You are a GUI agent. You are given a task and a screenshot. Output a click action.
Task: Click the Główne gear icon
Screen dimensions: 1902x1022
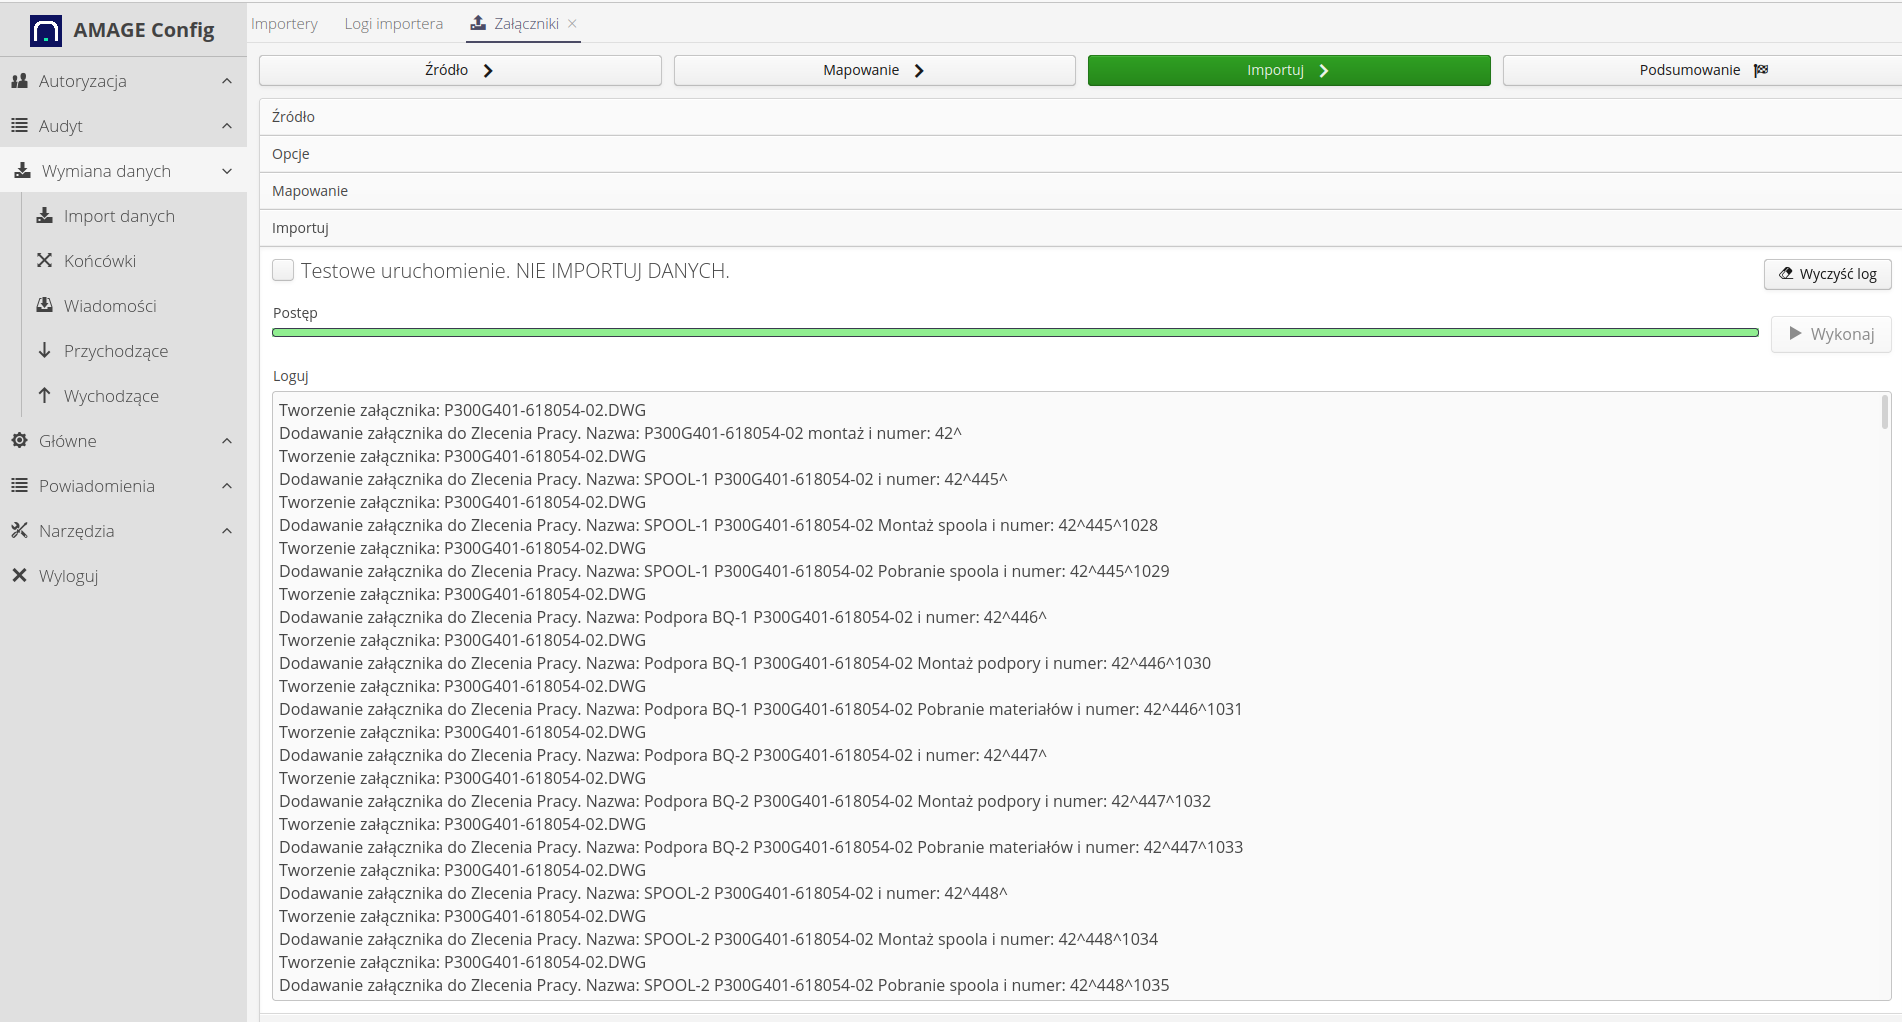pyautogui.click(x=19, y=441)
